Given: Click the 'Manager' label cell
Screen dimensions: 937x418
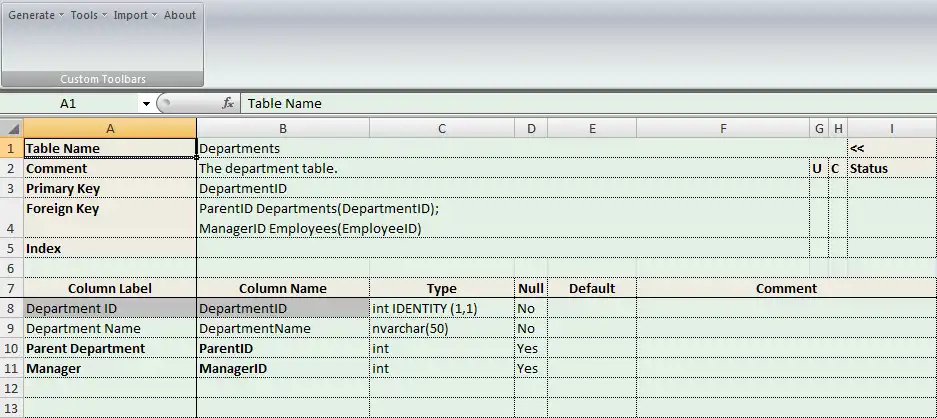Looking at the screenshot, I should coord(110,368).
